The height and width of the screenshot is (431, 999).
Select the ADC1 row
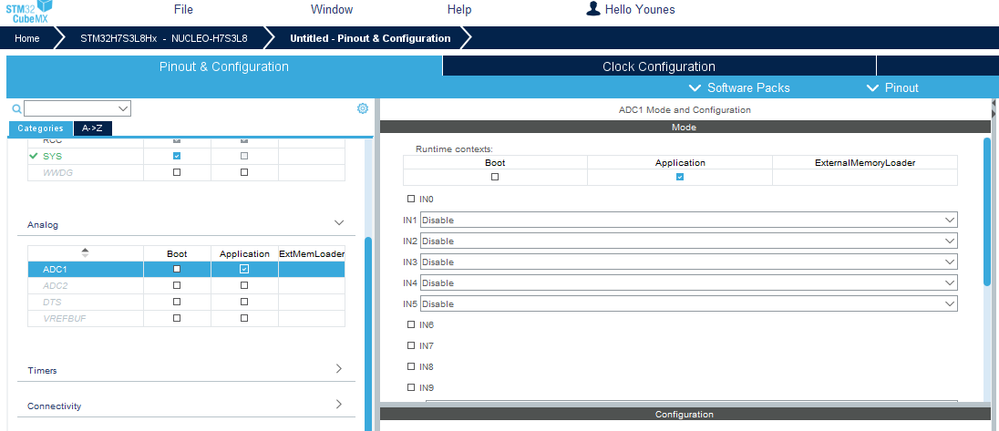tap(186, 269)
